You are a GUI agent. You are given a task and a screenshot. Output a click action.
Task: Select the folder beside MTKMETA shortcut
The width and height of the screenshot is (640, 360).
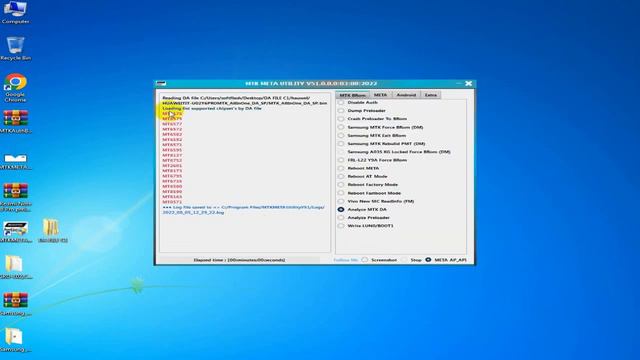coord(52,231)
